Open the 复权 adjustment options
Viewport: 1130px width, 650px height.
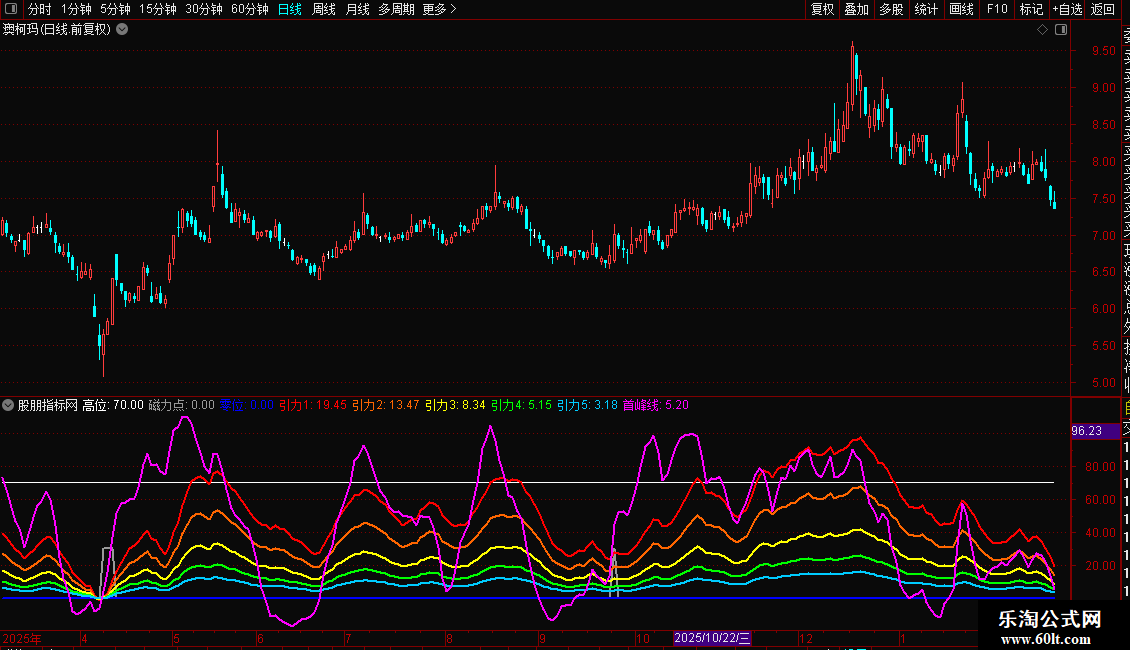point(822,9)
